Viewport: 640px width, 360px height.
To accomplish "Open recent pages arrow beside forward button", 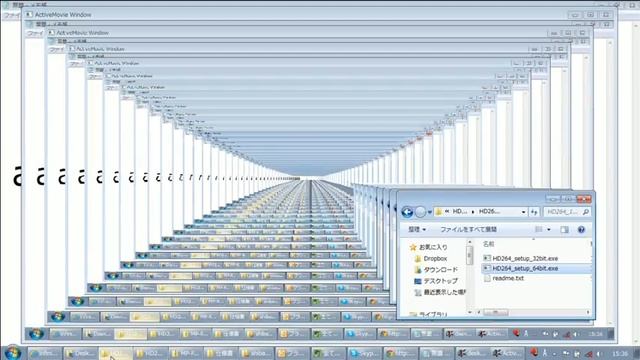I will point(429,212).
